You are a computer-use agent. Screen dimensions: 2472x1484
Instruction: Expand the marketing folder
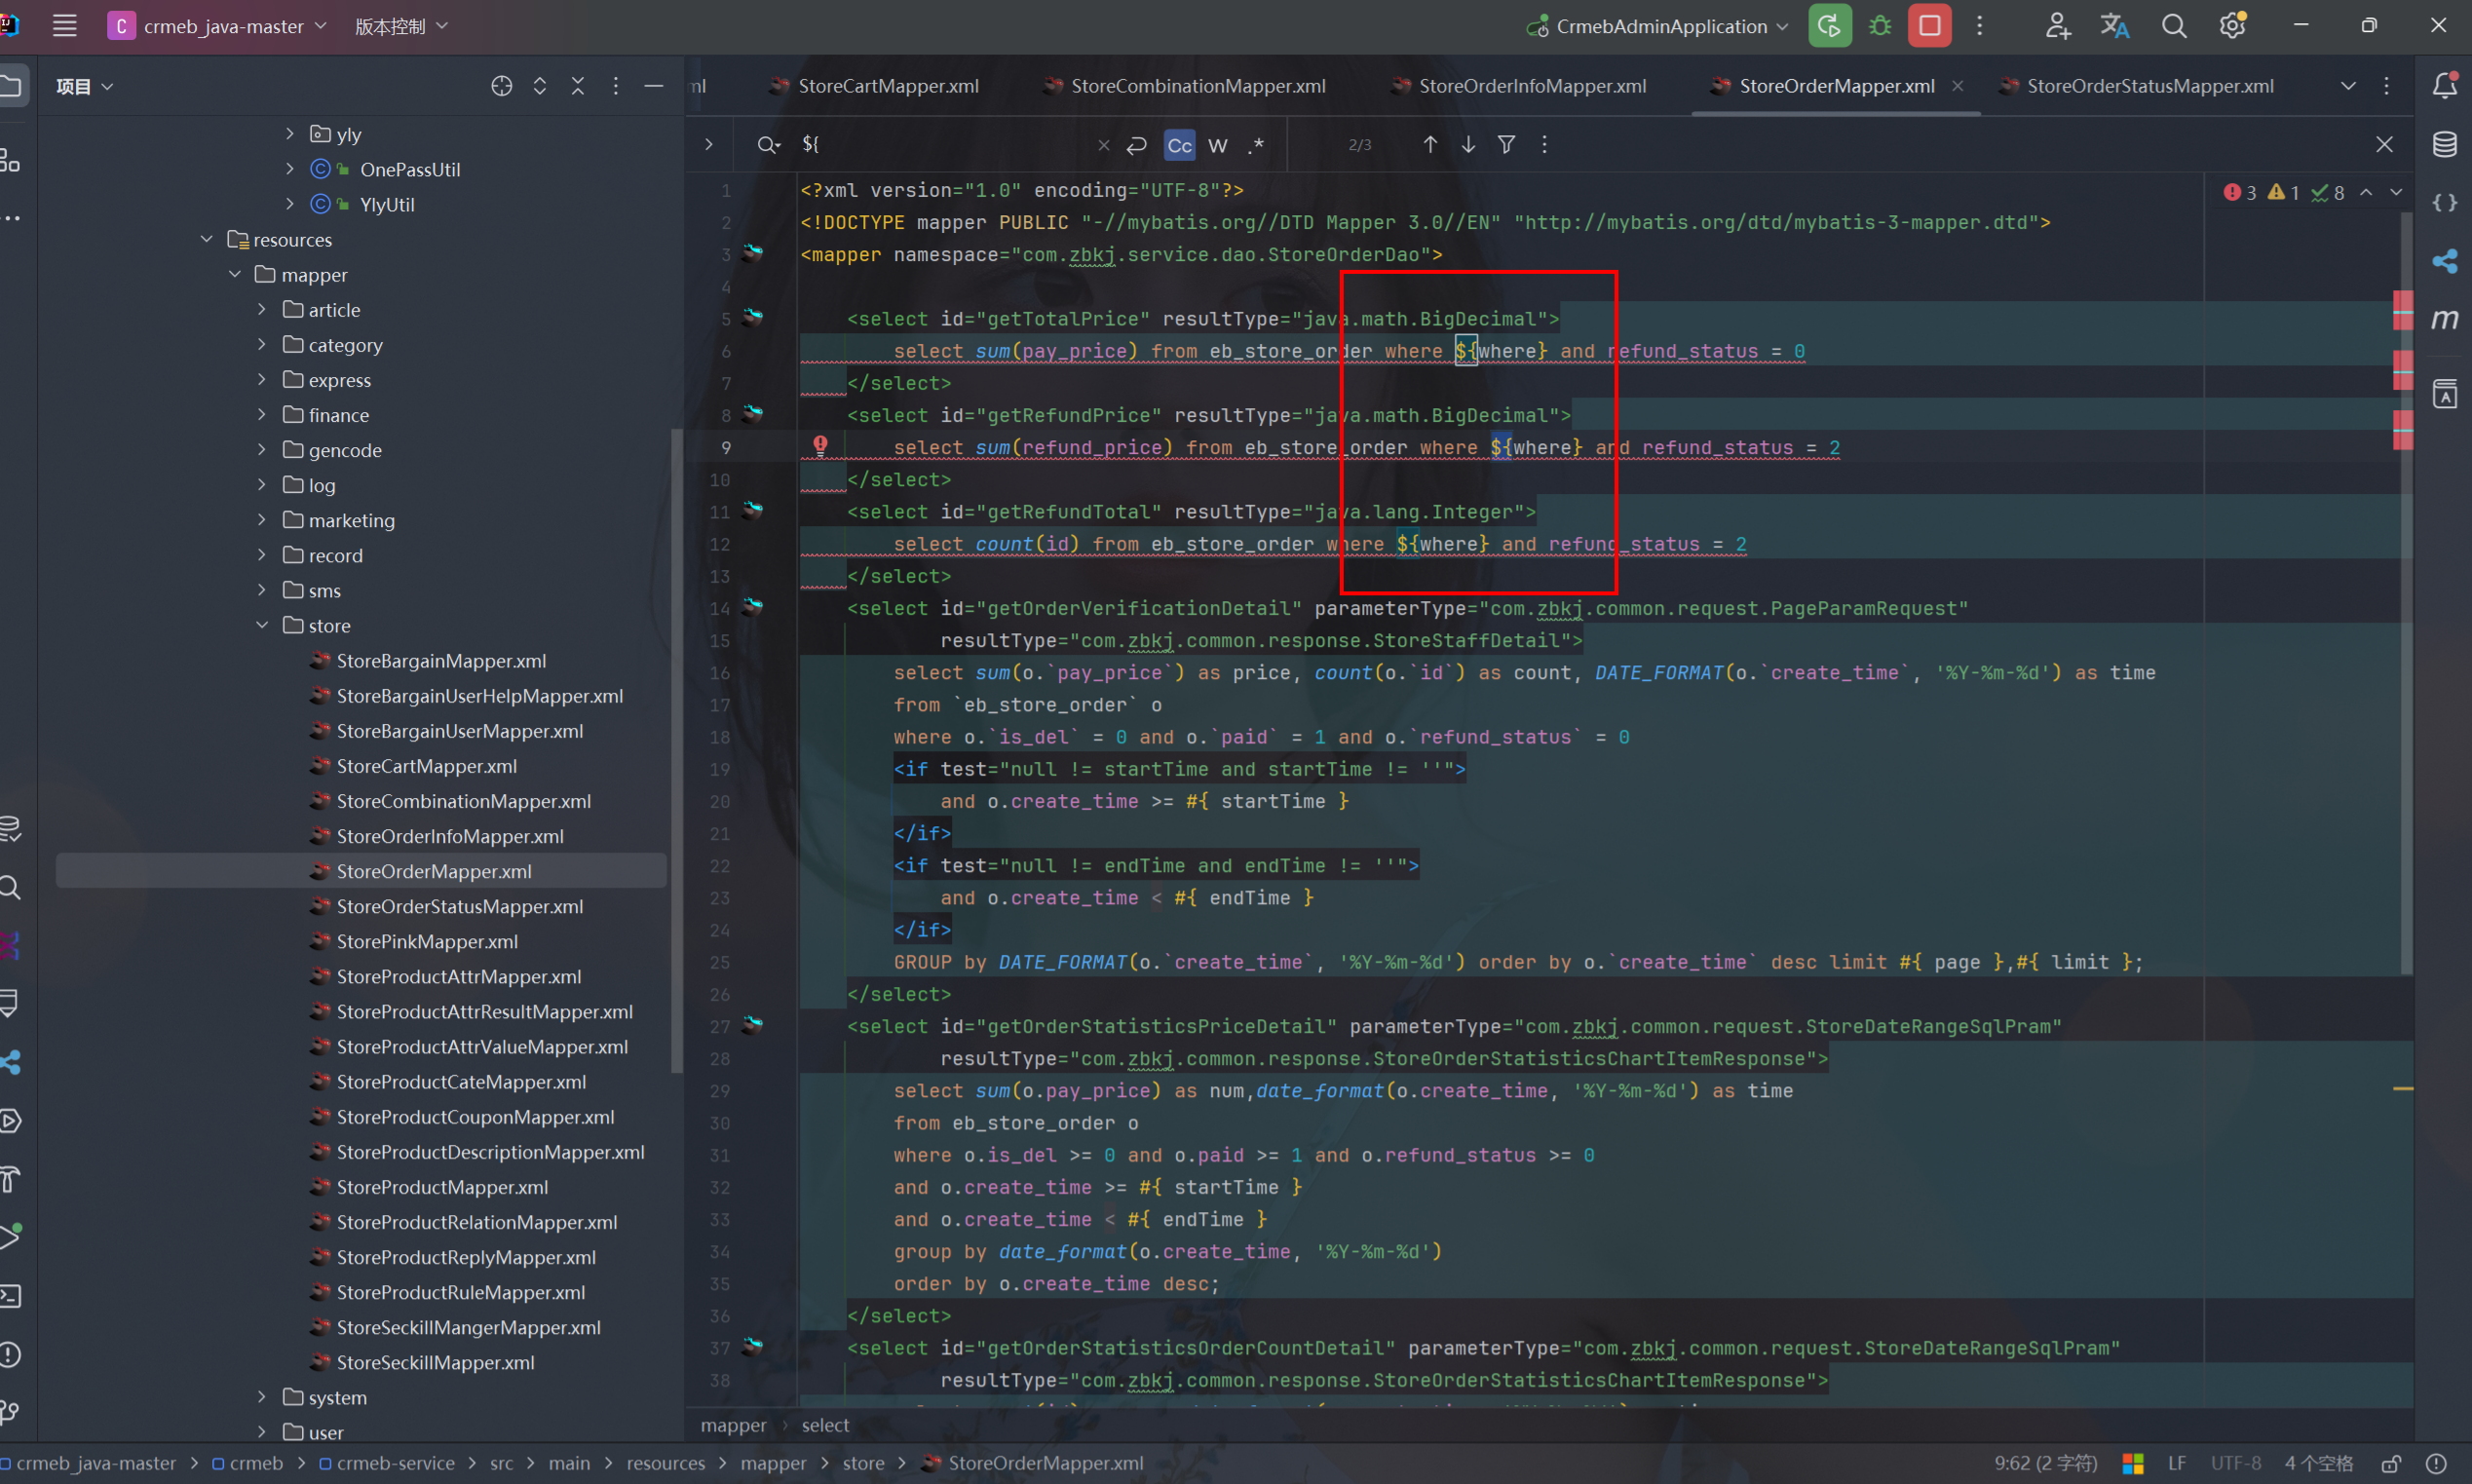(263, 520)
